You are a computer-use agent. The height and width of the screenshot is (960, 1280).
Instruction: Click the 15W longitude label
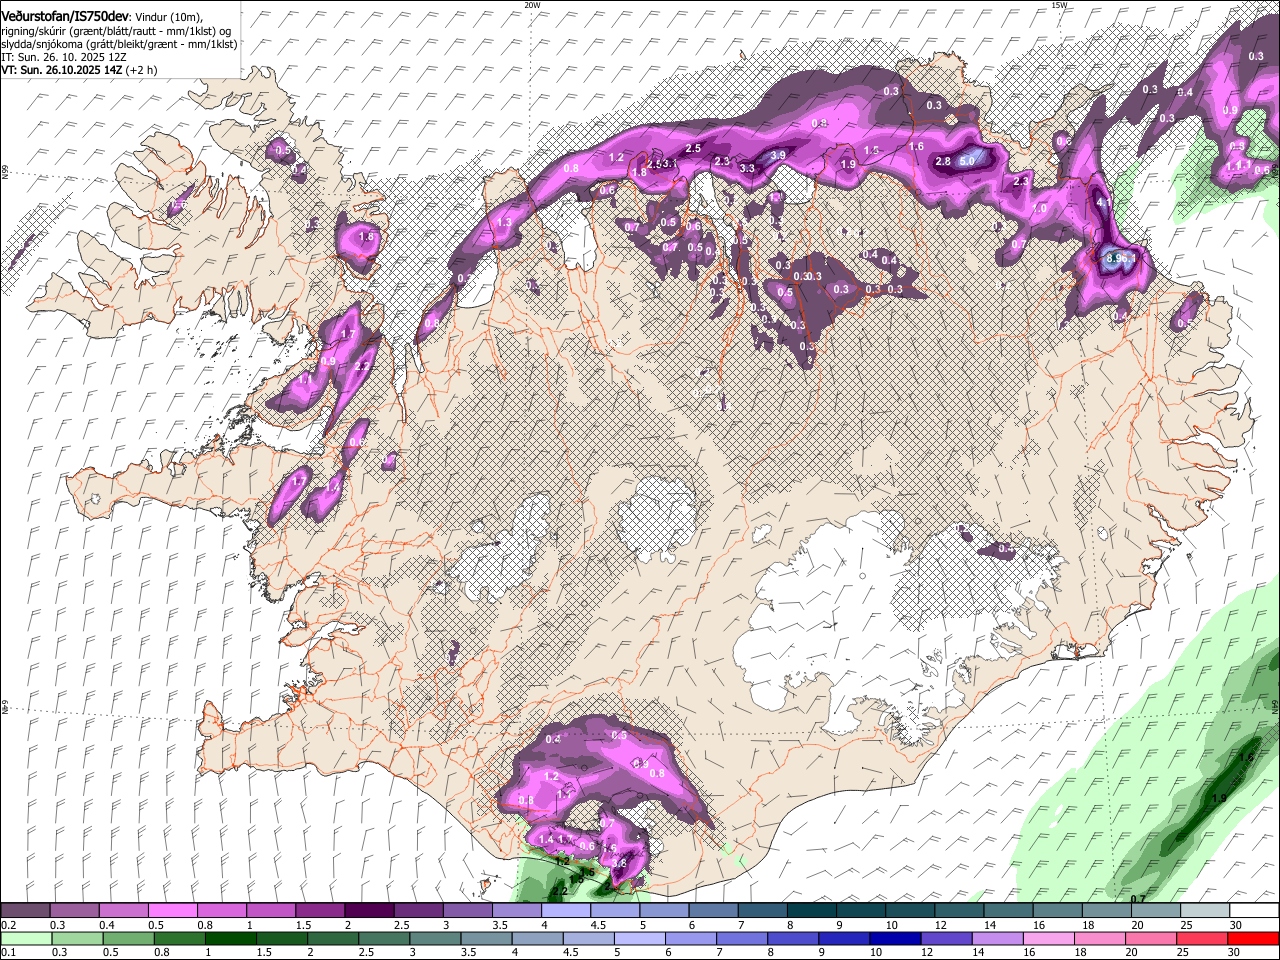[1059, 5]
